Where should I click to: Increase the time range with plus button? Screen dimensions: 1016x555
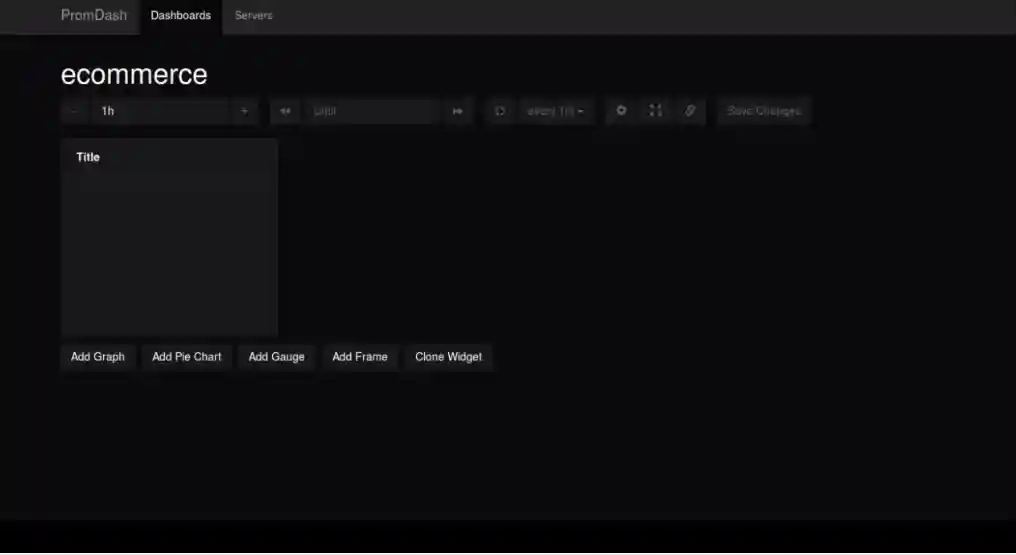244,111
